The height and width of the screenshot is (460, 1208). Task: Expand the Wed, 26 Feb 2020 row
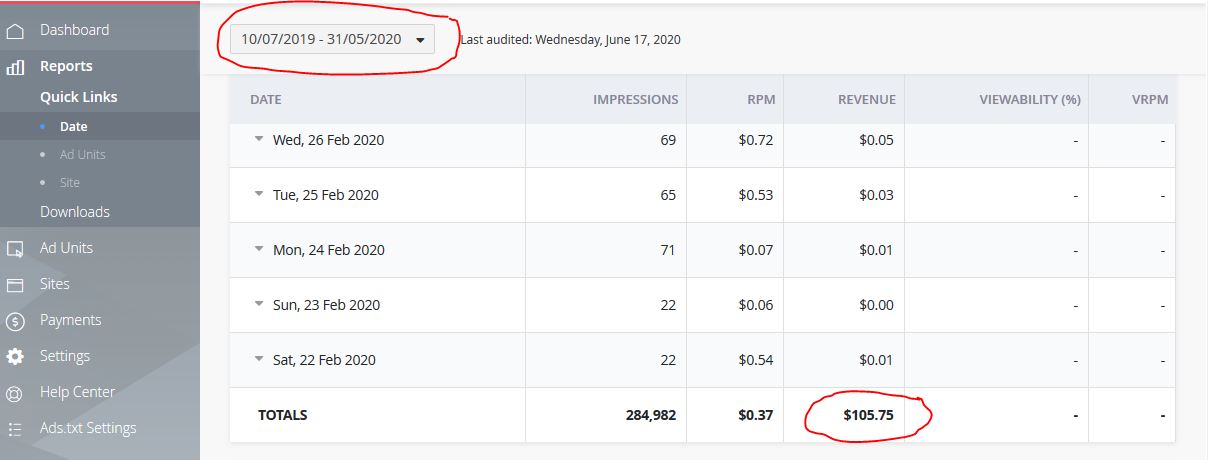[259, 140]
